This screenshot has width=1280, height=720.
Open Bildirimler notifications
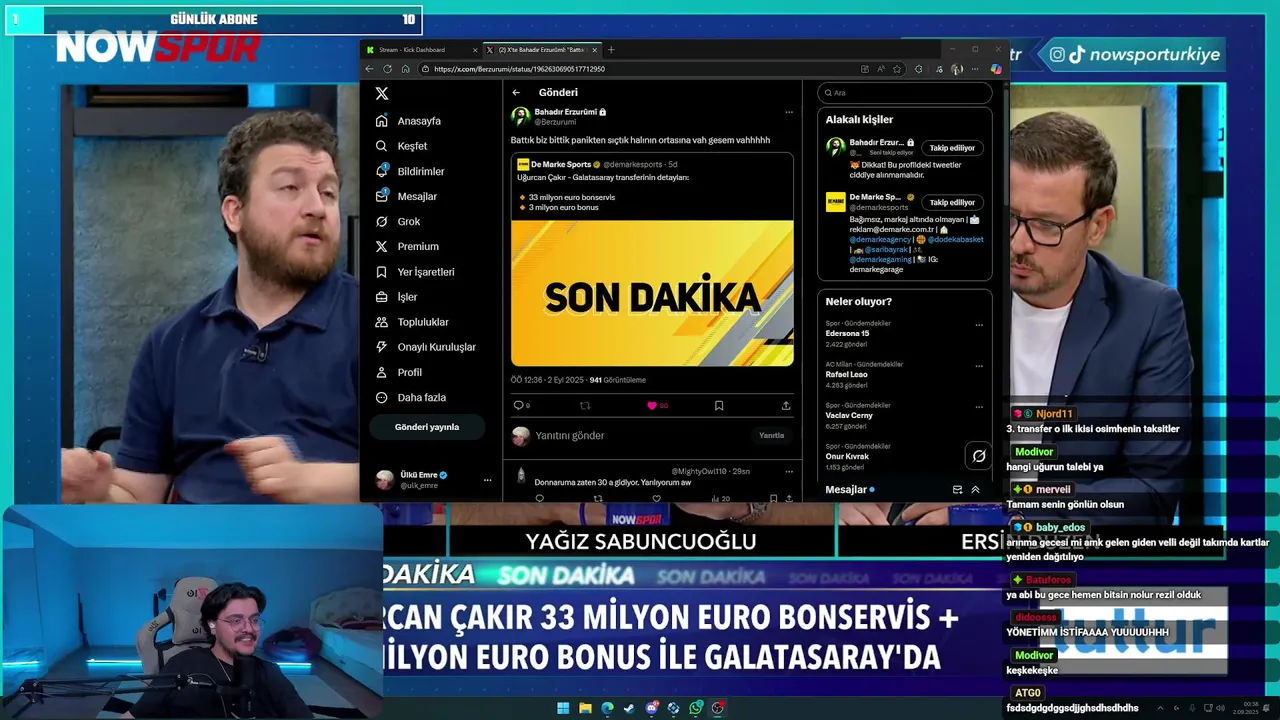pos(410,171)
